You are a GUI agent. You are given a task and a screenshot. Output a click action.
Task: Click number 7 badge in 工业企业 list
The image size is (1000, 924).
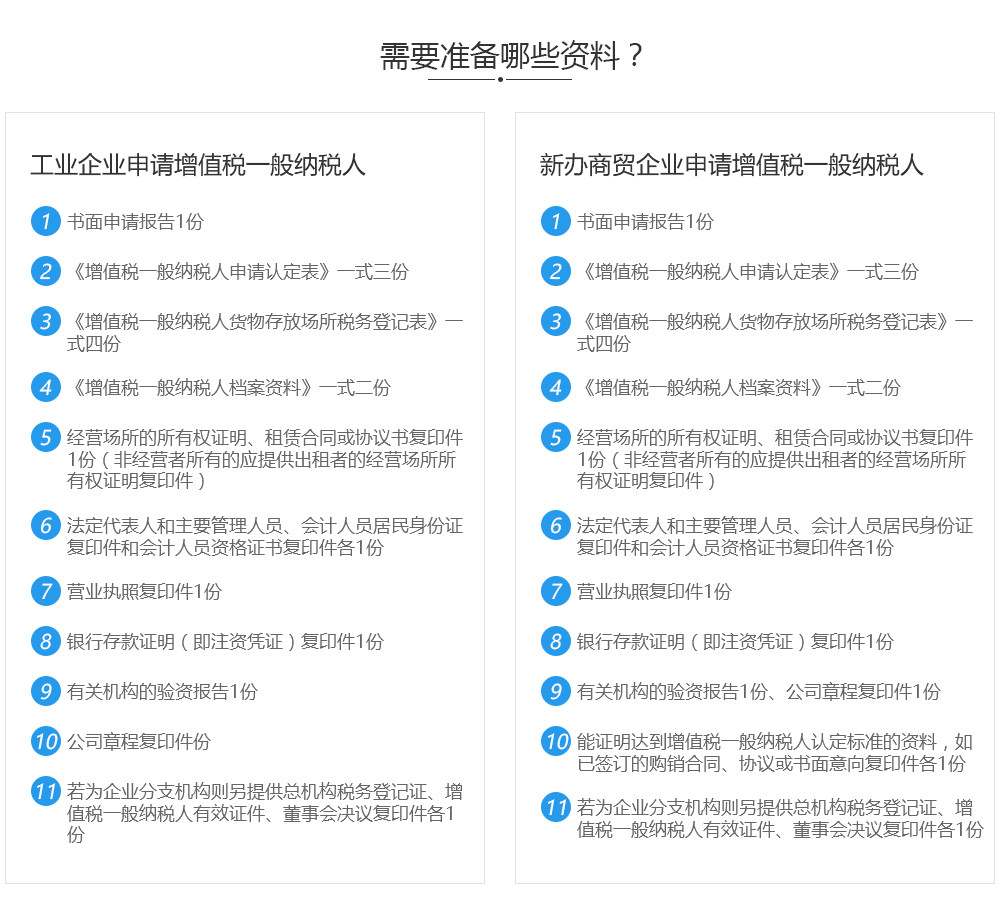coord(46,591)
